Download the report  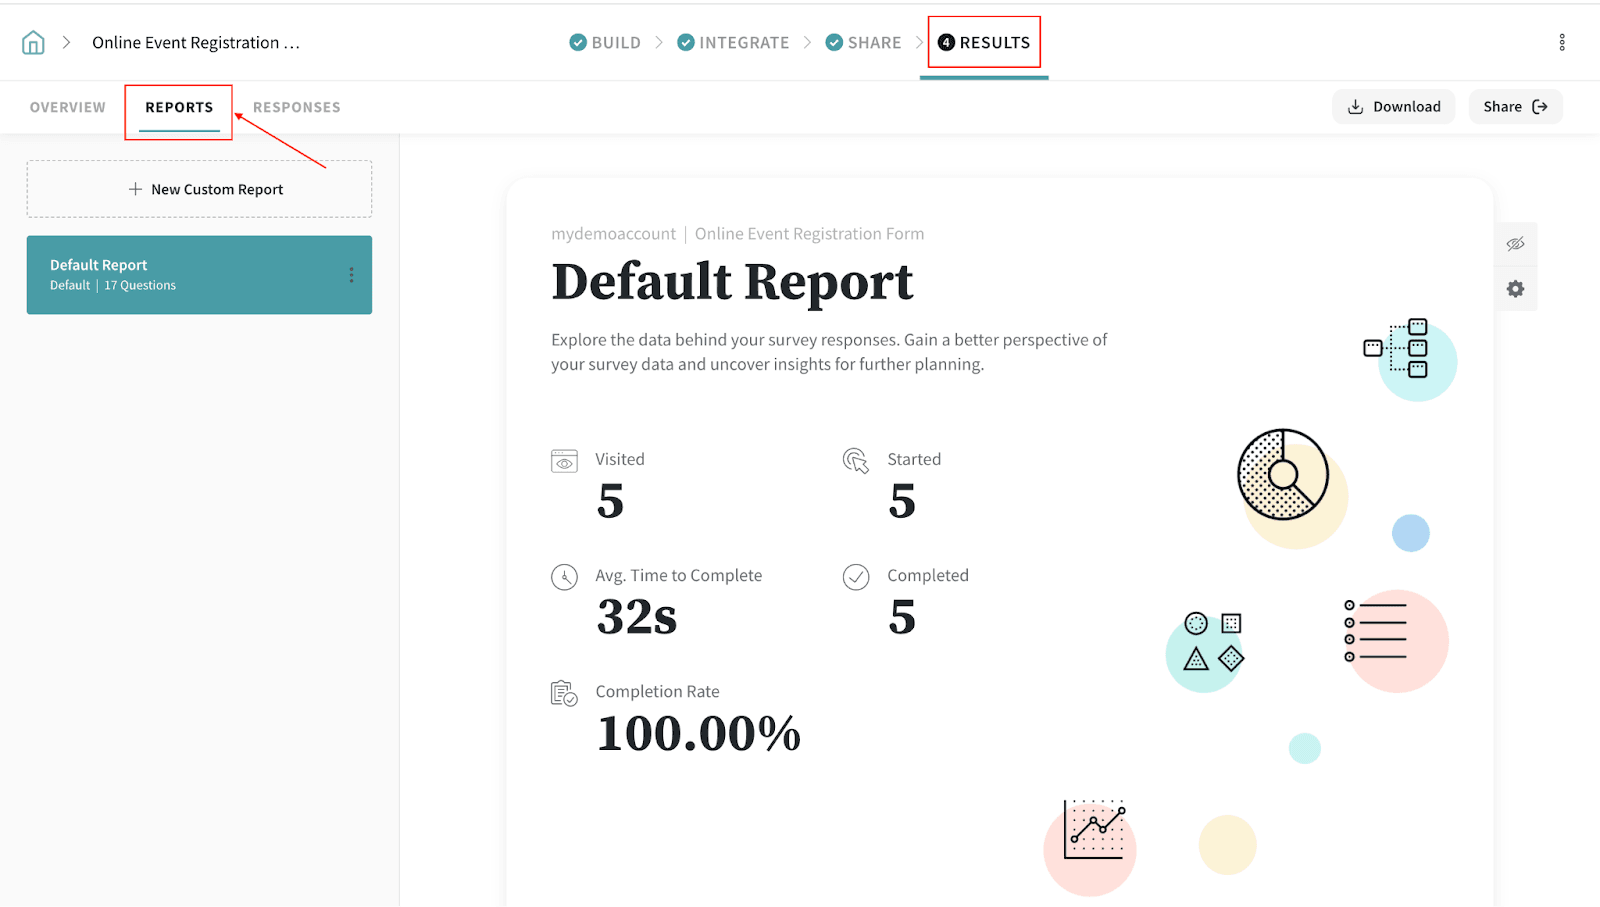coord(1393,107)
